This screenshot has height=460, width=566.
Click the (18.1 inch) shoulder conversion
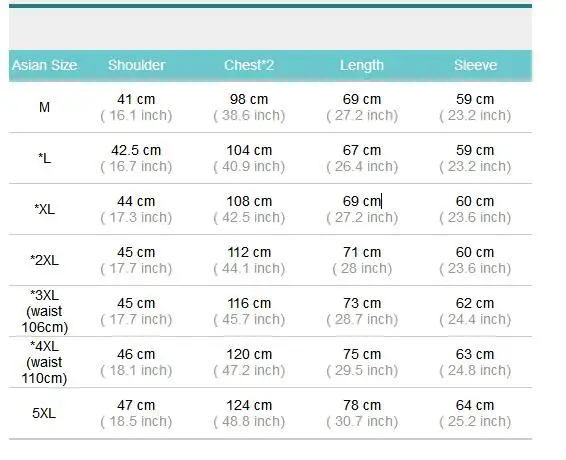coord(136,370)
